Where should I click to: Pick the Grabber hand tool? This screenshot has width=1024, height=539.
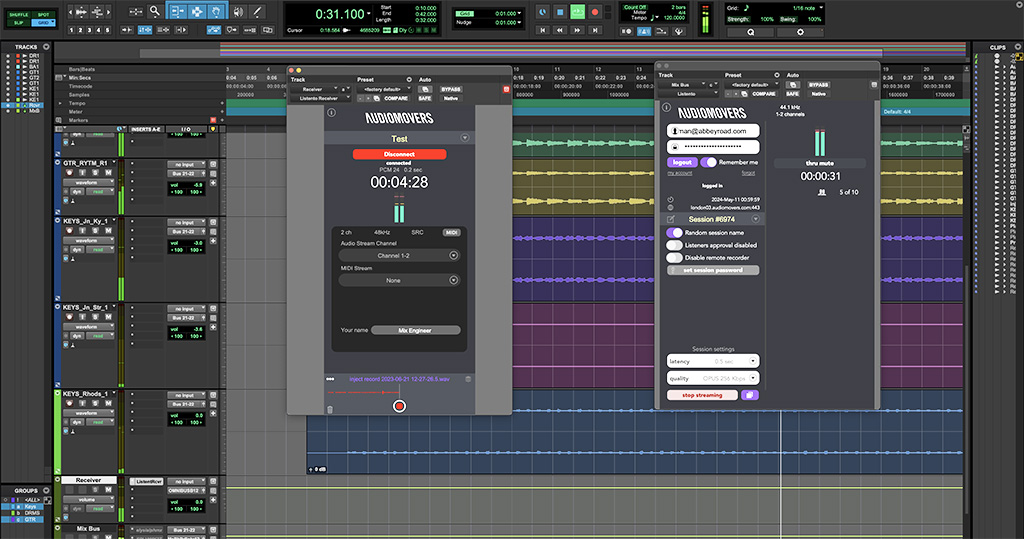216,12
